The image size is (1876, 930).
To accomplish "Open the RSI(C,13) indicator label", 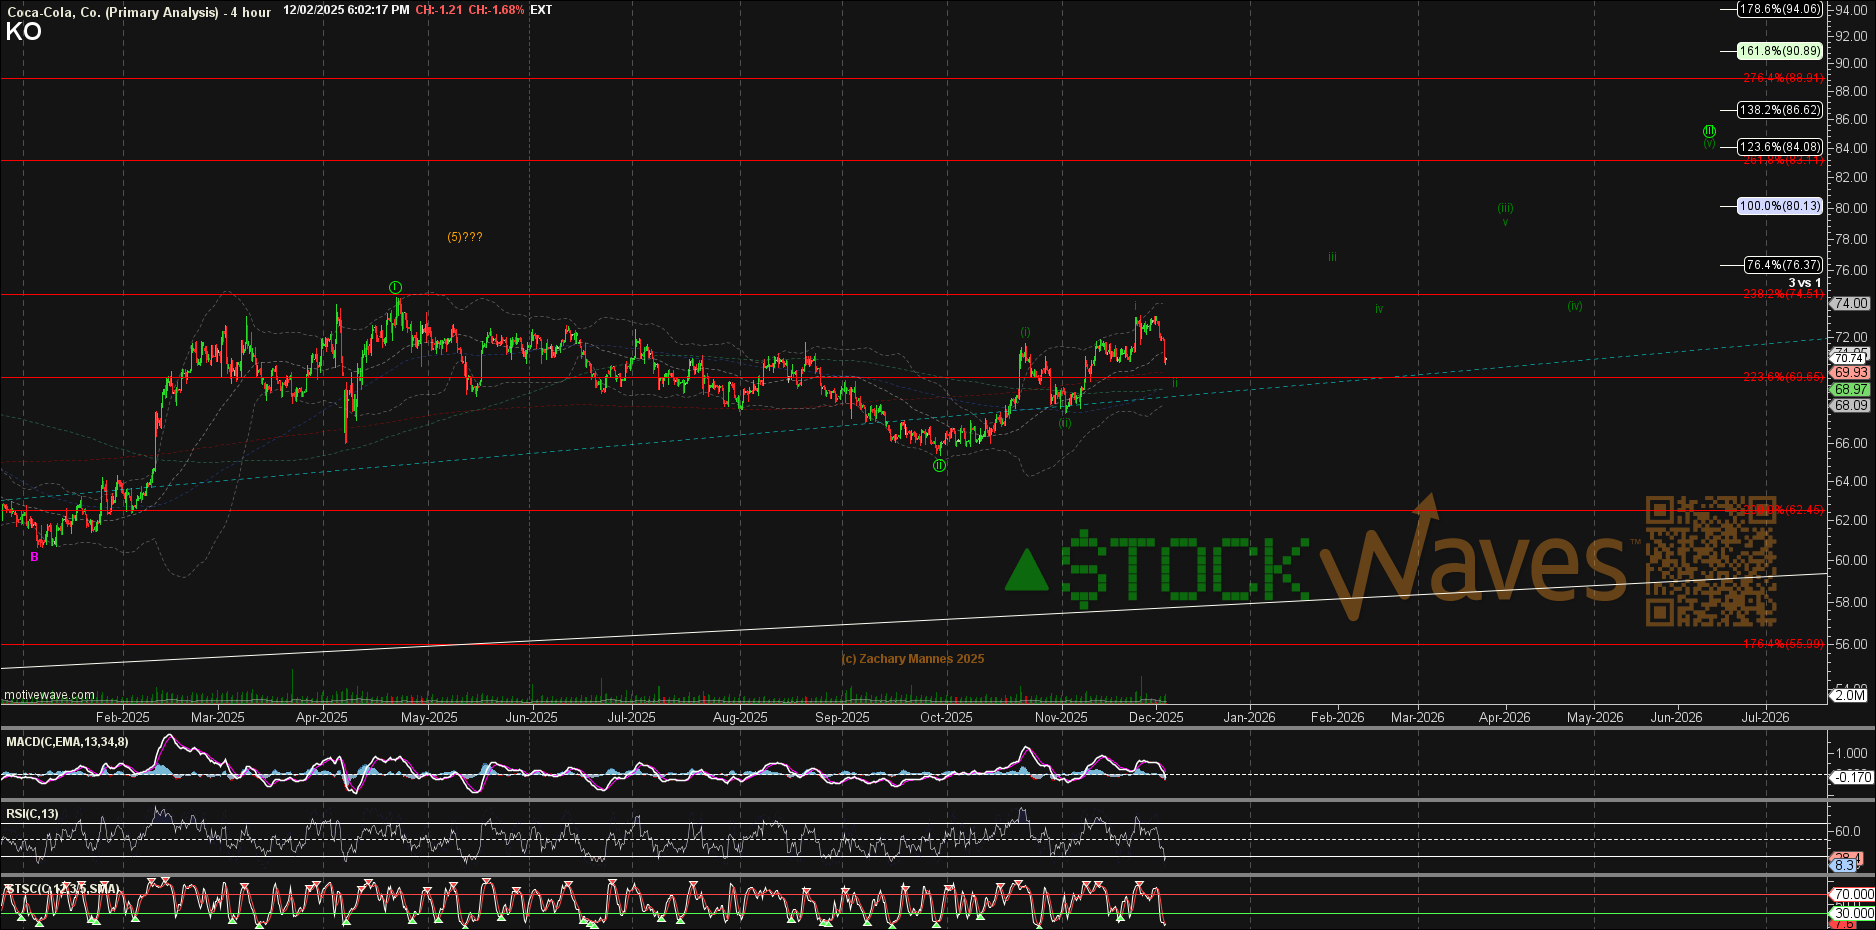I will [x=32, y=814].
